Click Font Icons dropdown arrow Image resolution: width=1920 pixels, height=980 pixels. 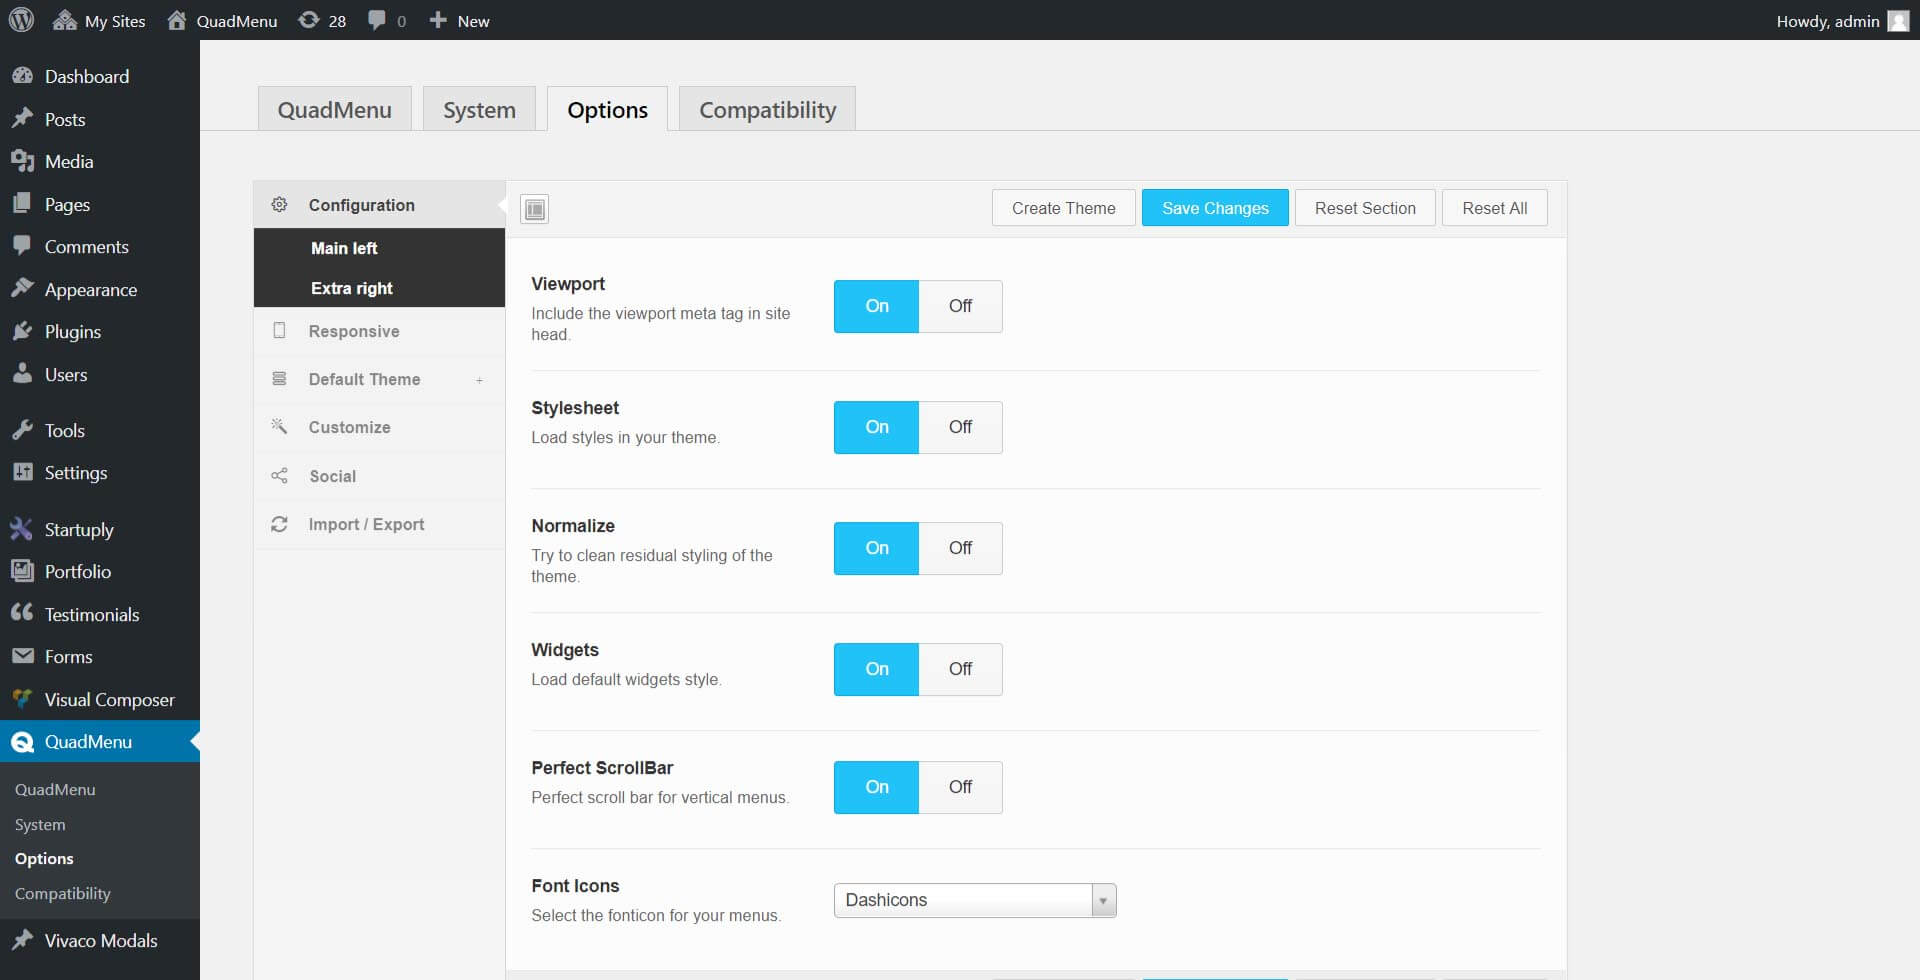[x=1103, y=900]
